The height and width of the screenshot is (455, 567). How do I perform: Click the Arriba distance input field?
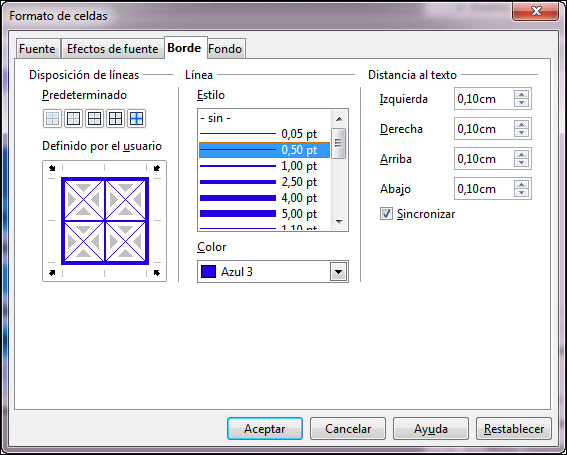pyautogui.click(x=484, y=159)
